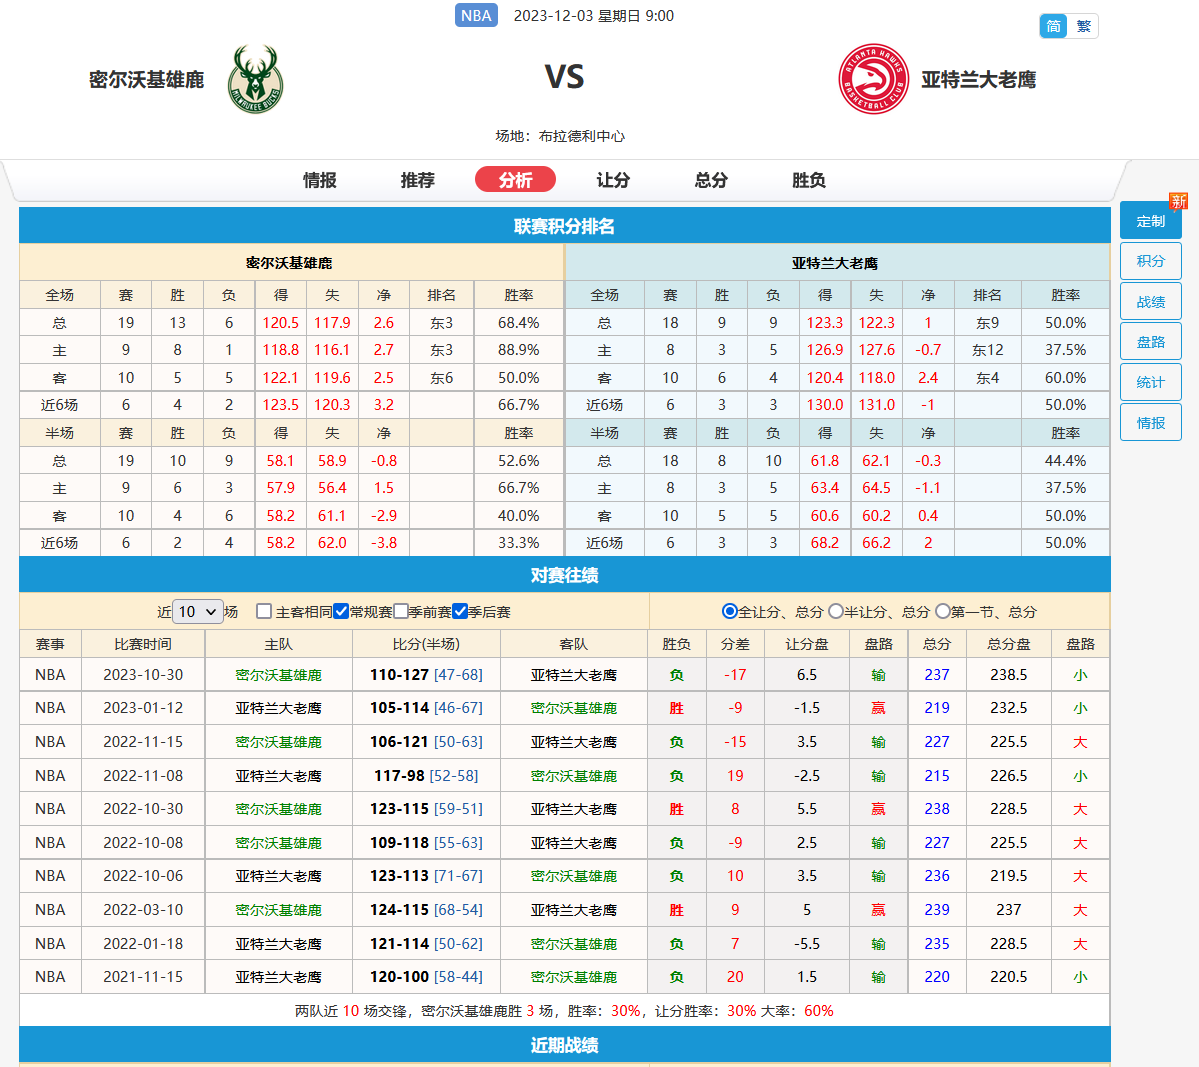Check the 季前赛 checkbox

coord(400,610)
